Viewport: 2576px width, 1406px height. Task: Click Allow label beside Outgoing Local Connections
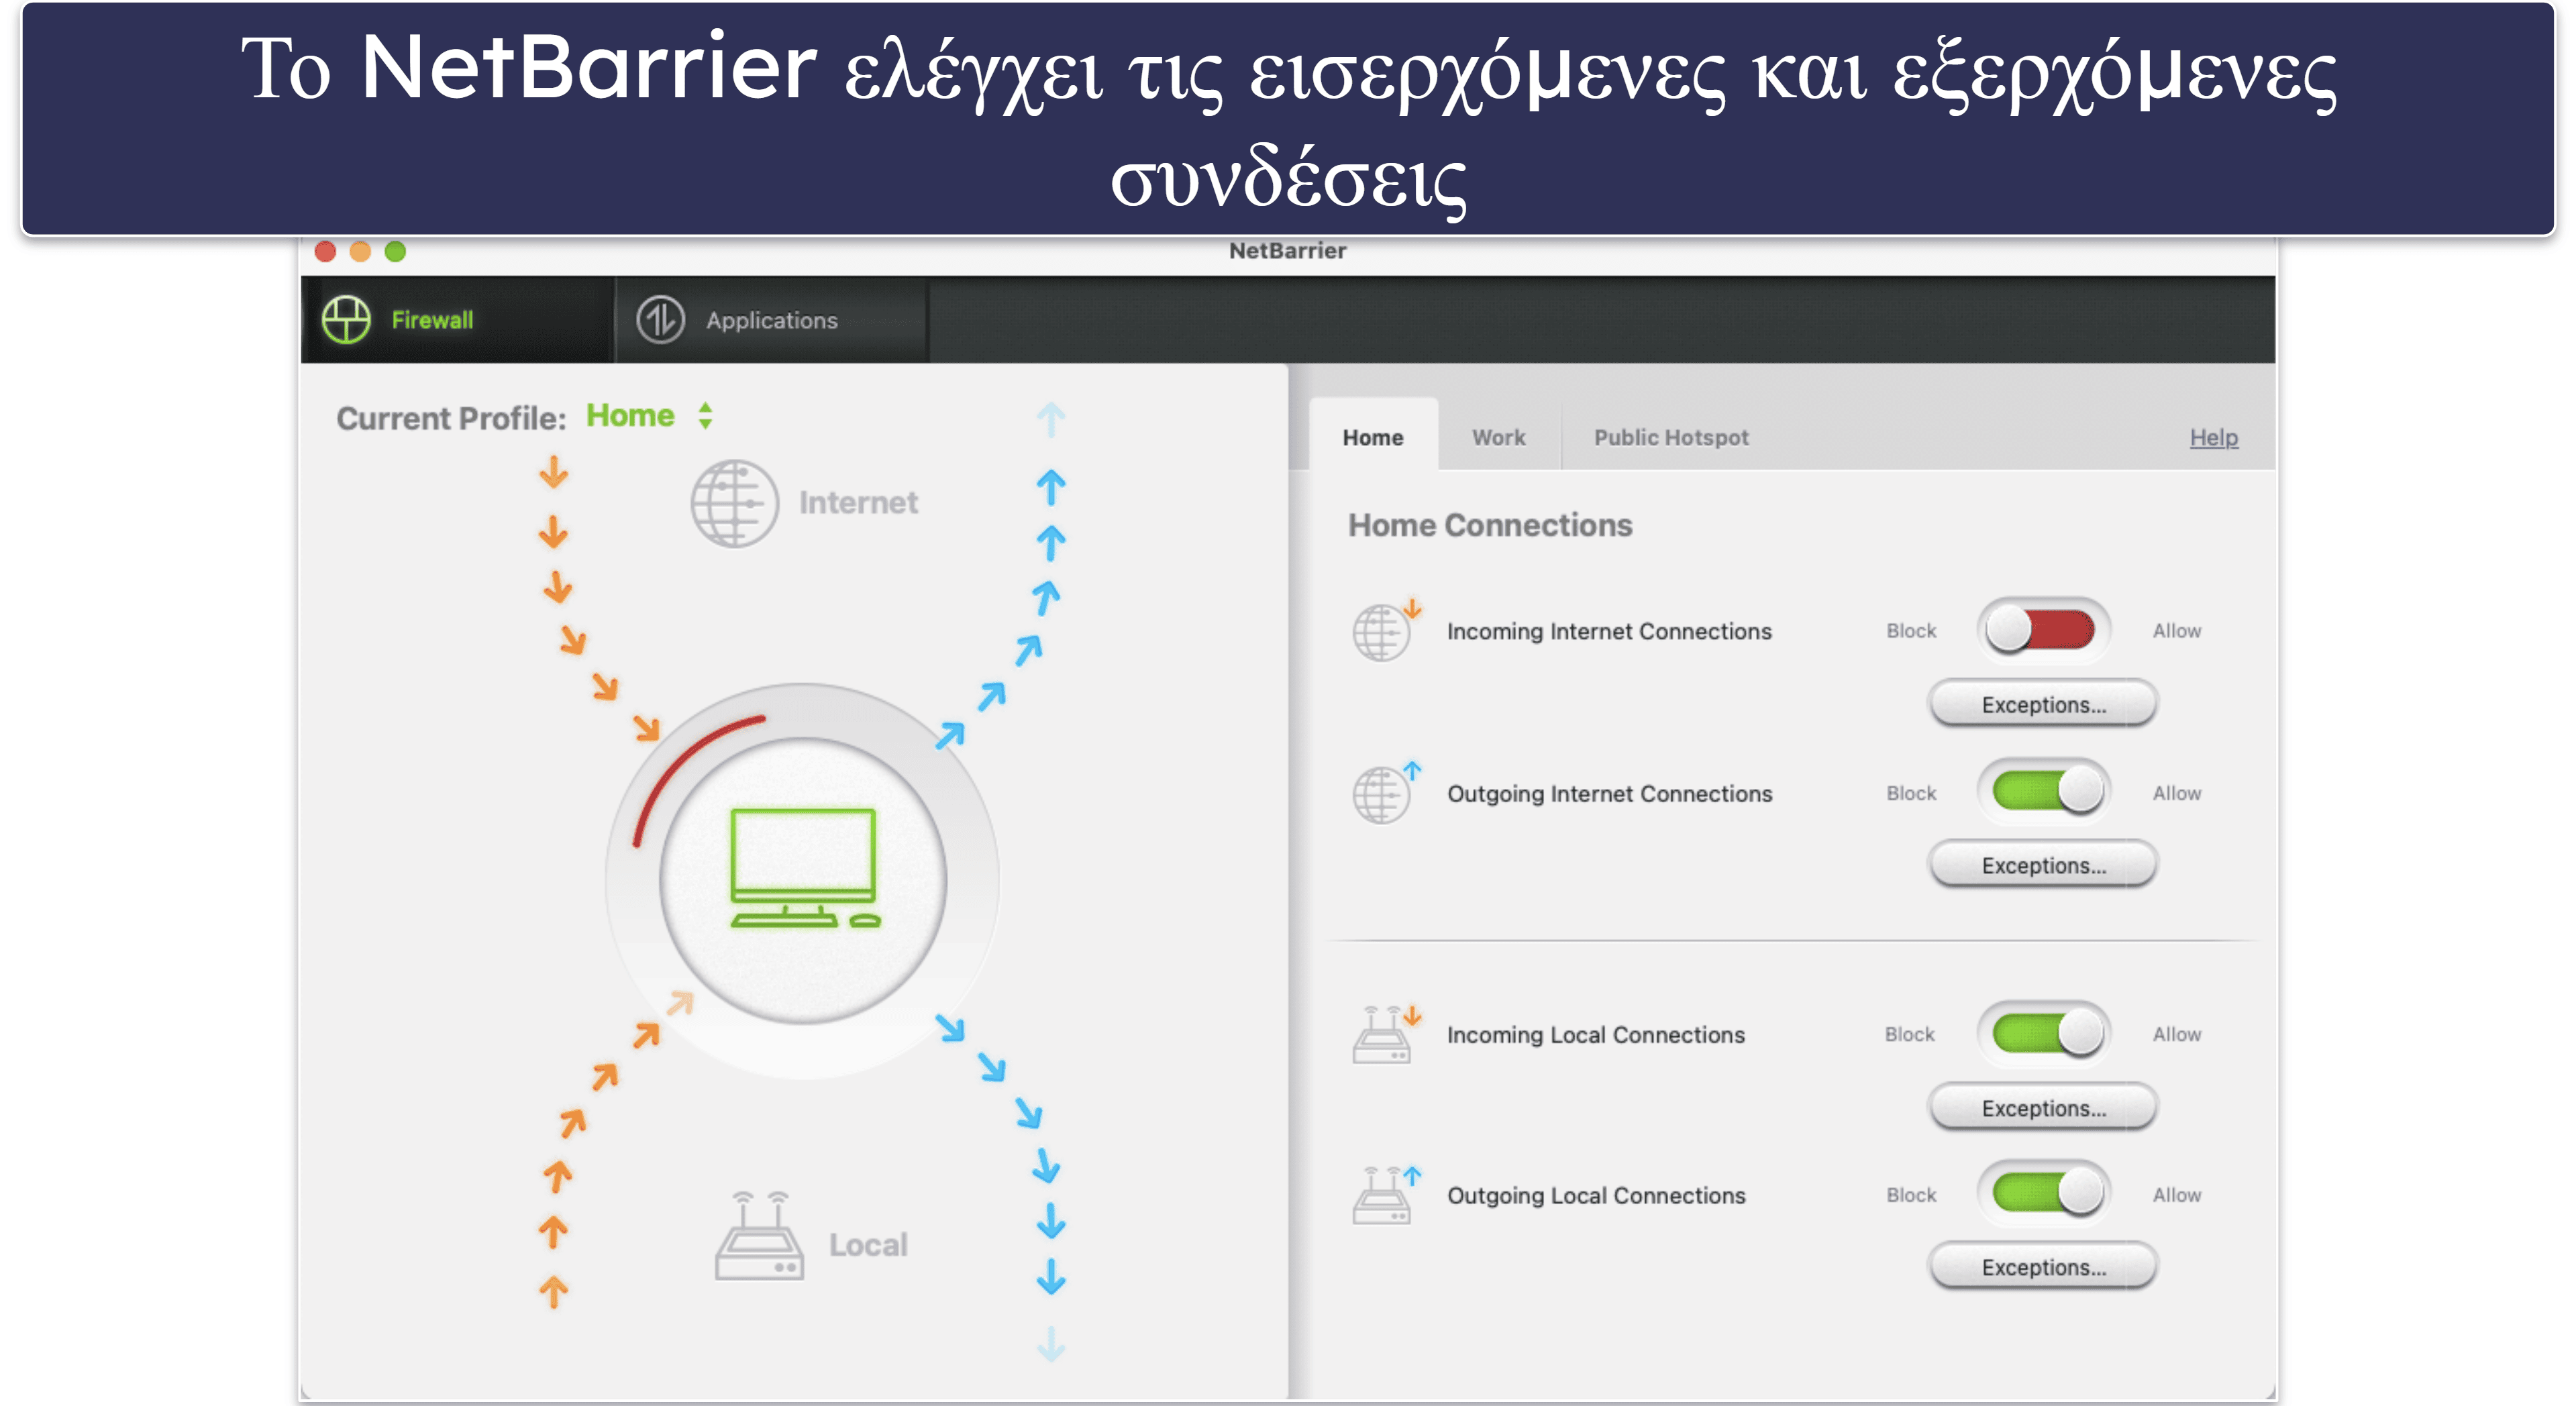coord(2177,1195)
